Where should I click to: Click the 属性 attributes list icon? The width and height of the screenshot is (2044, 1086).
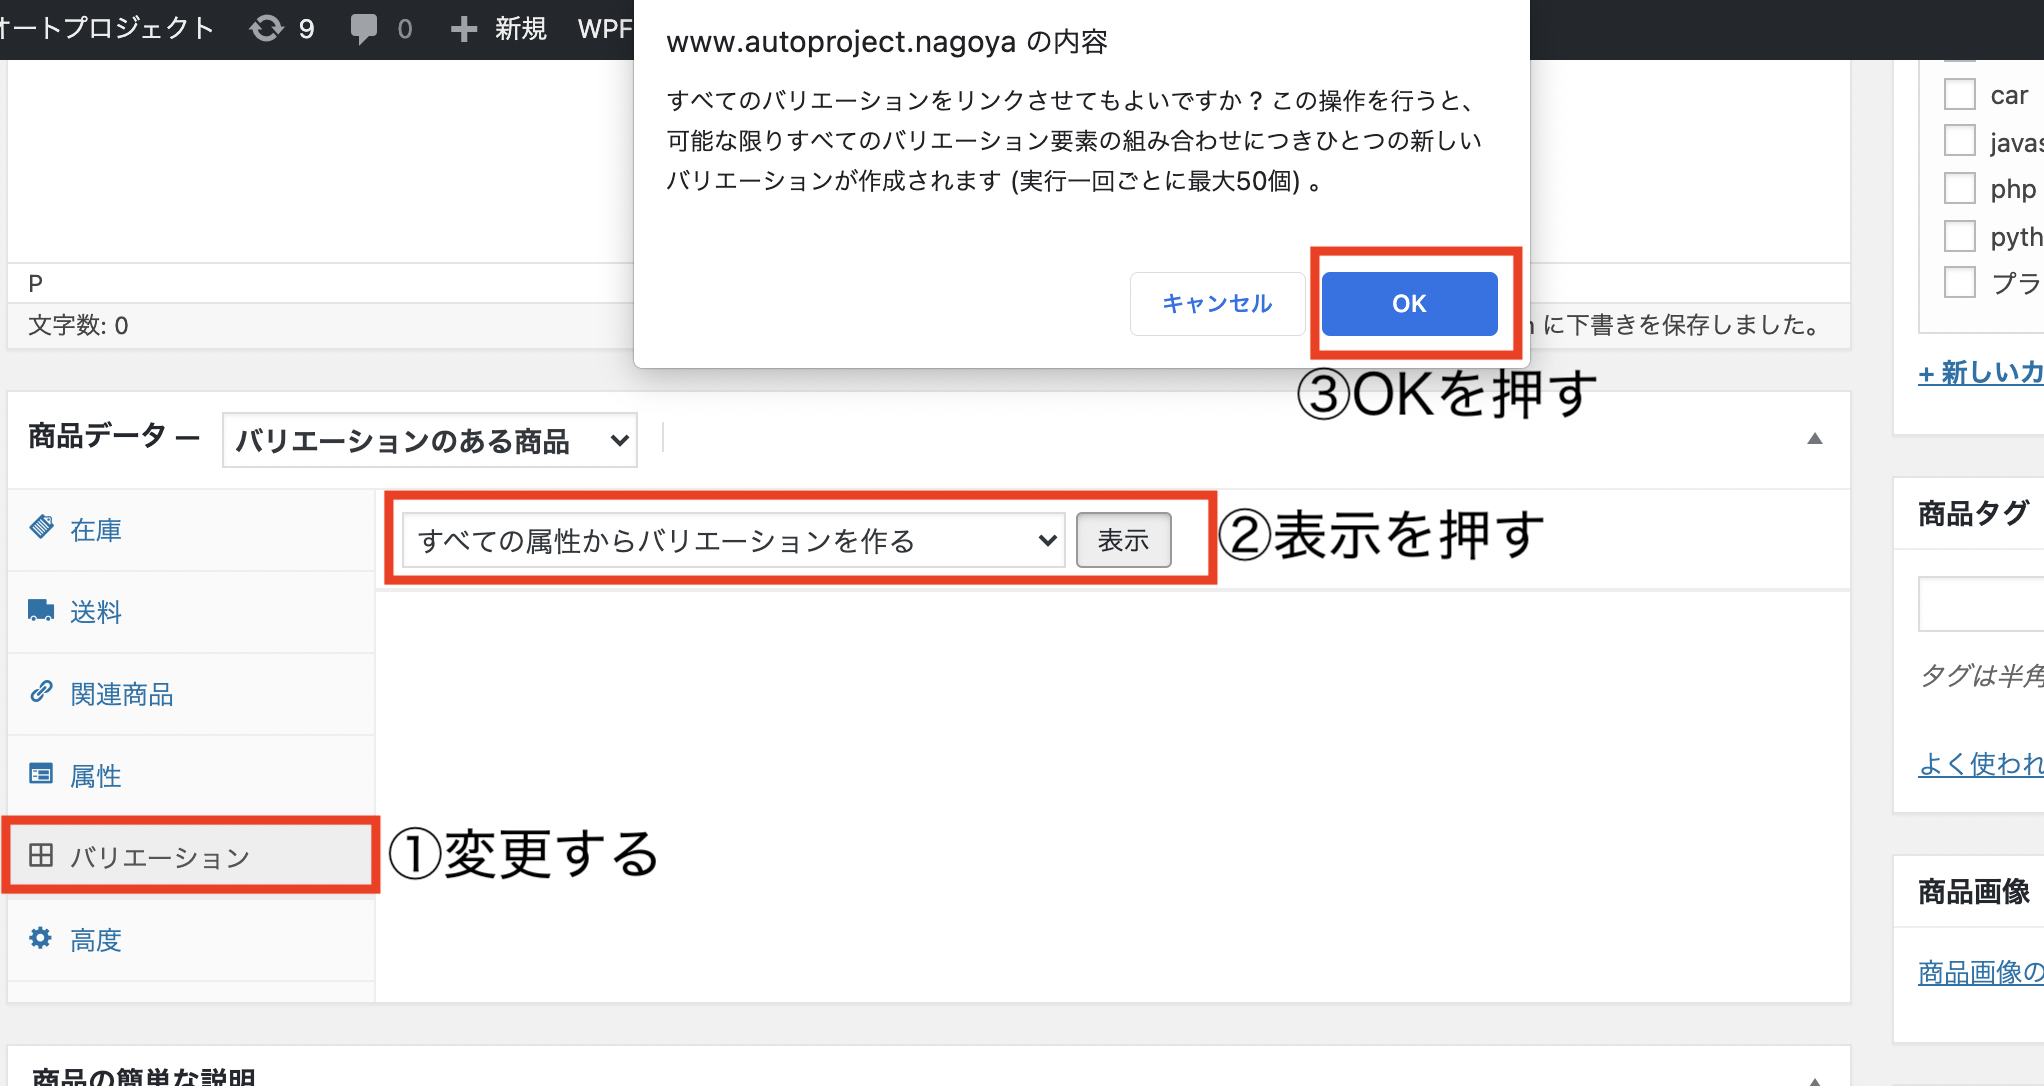41,774
